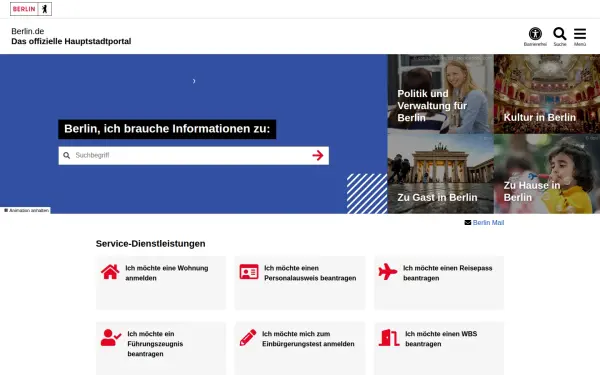Open 'Ich möchte eine Wohnung anmelden' link
The image size is (600, 375).
click(167, 273)
